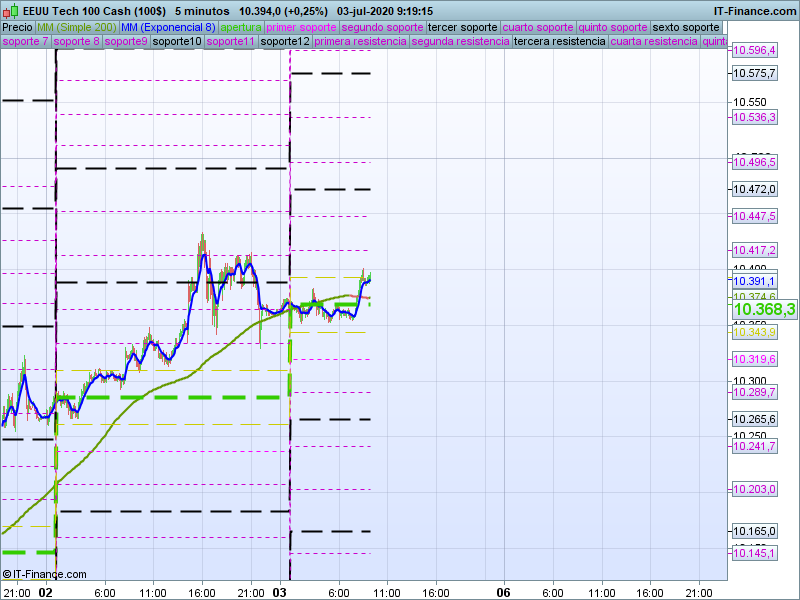
Task: Click the green 10.368,3 price label
Action: coord(764,310)
